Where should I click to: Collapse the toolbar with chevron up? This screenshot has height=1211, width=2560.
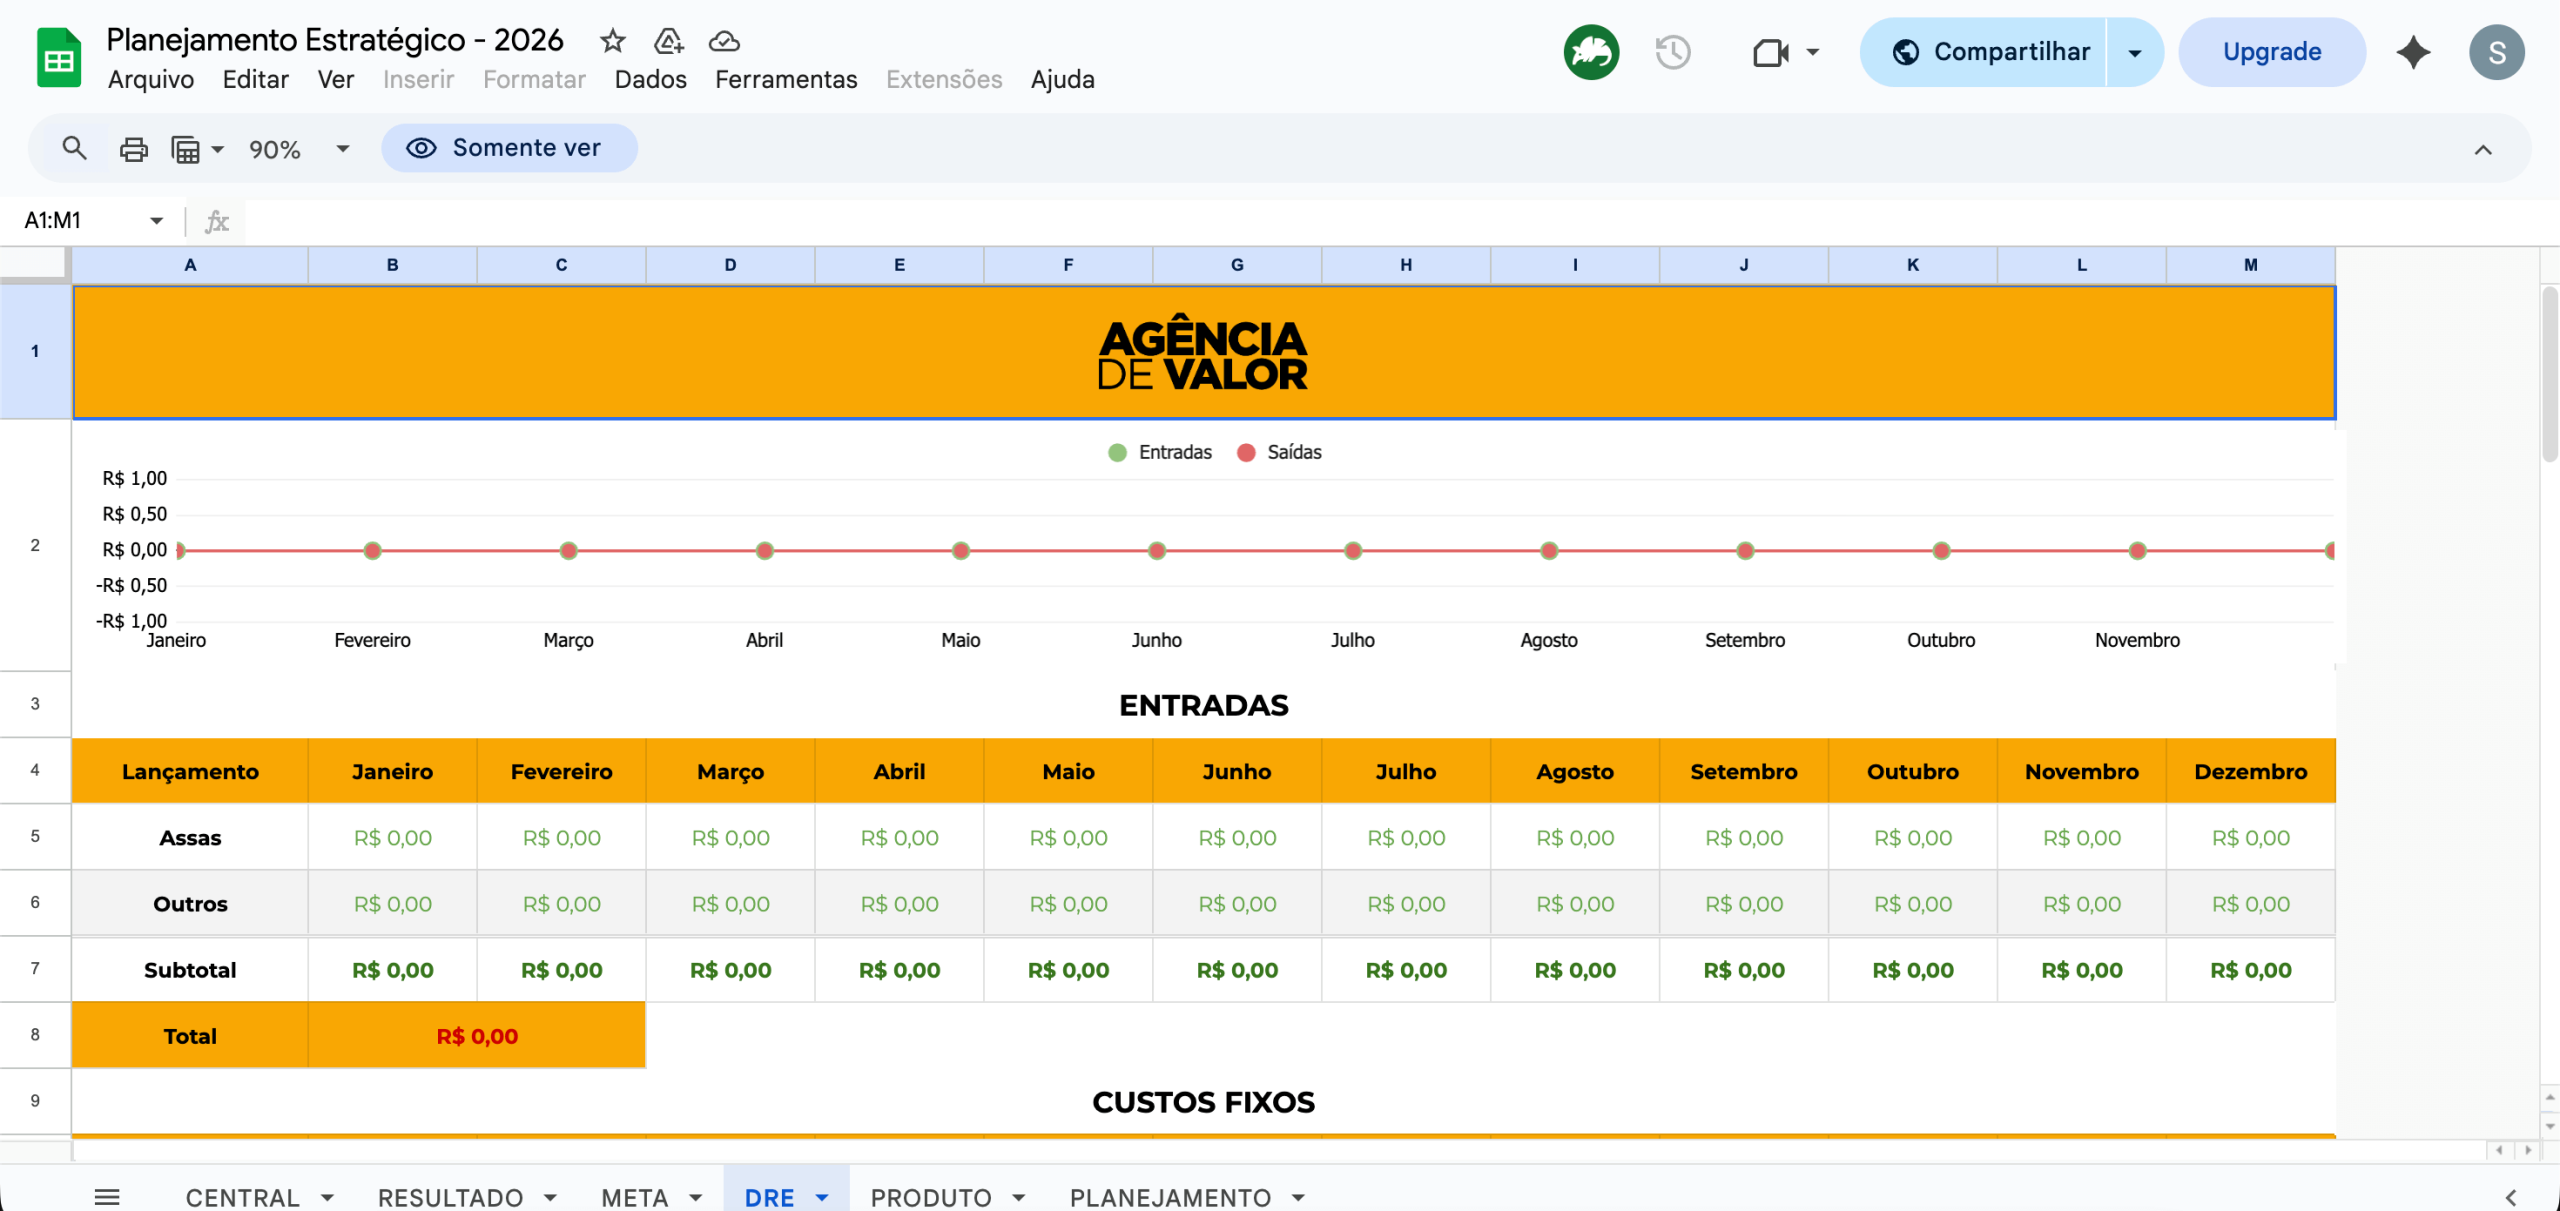click(2482, 150)
